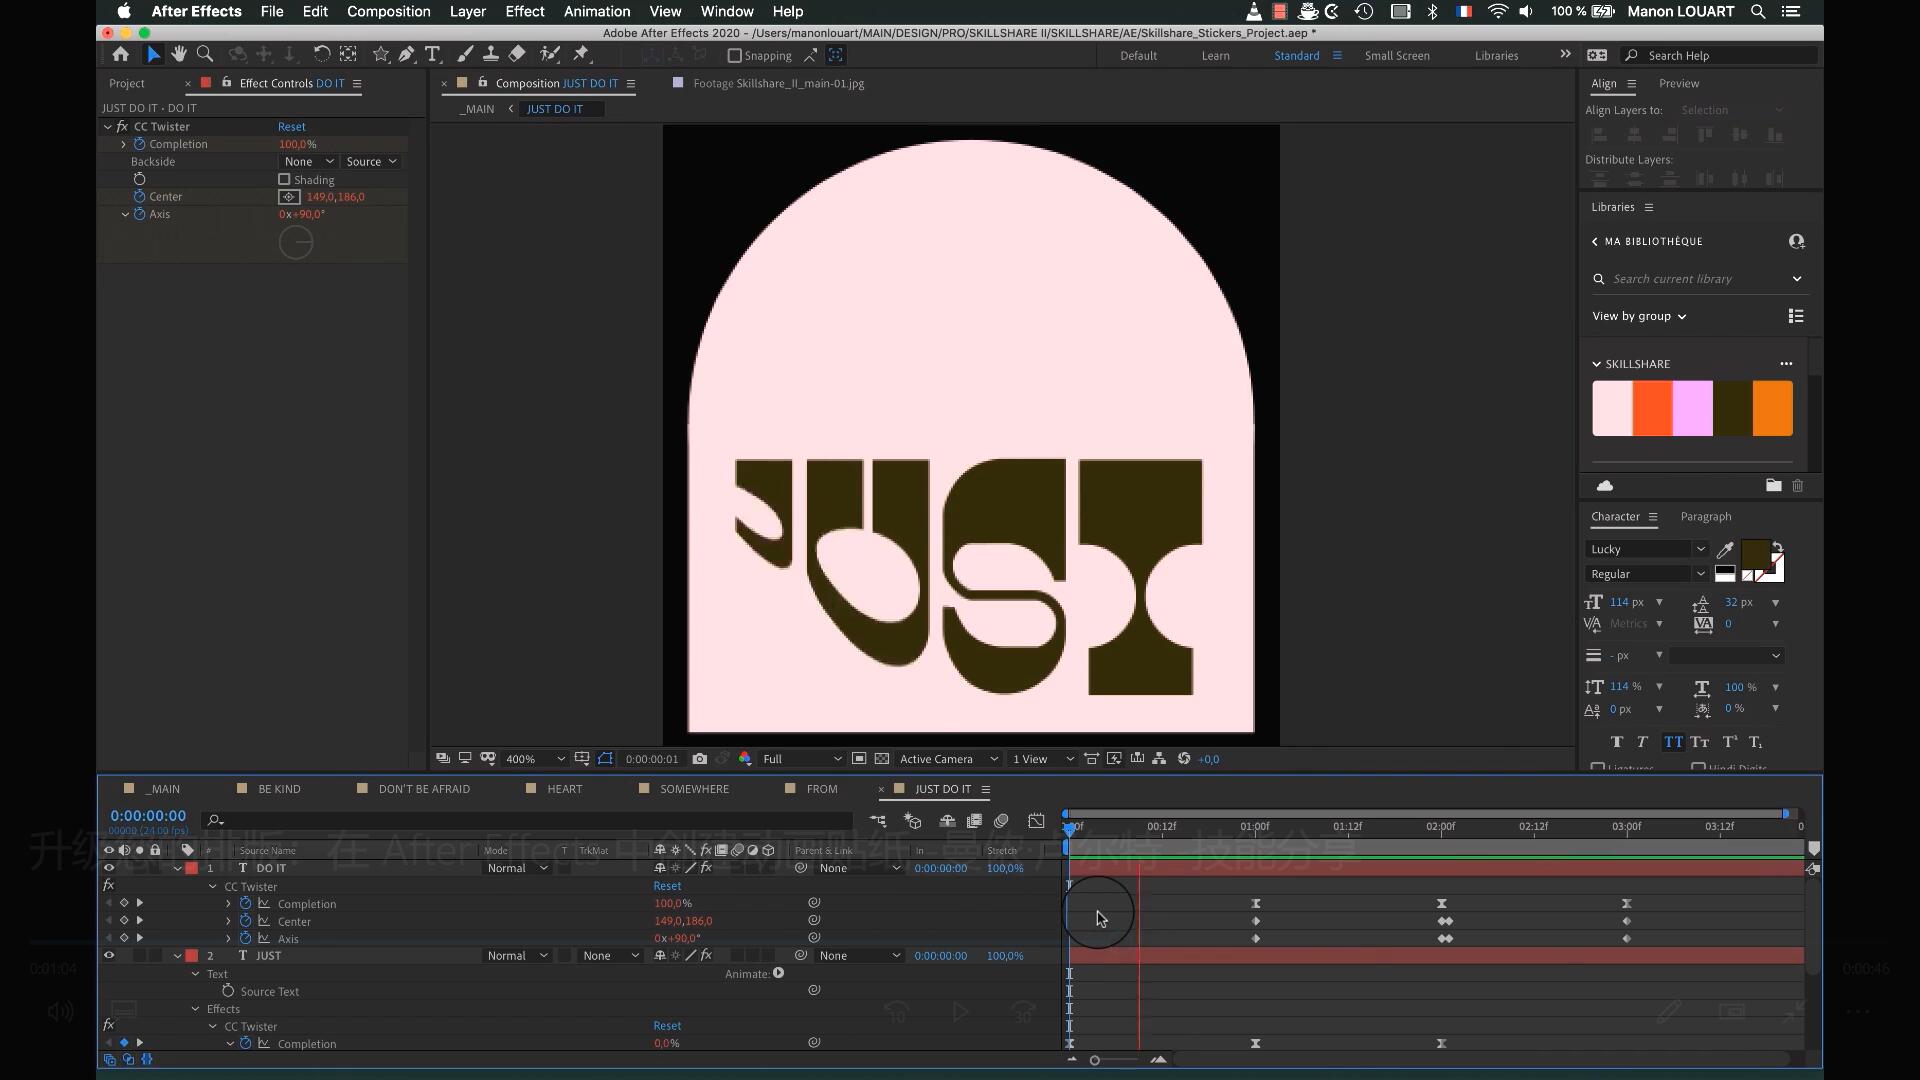This screenshot has height=1080, width=1920.
Task: Toggle the transparency grid icon
Action: (882, 759)
